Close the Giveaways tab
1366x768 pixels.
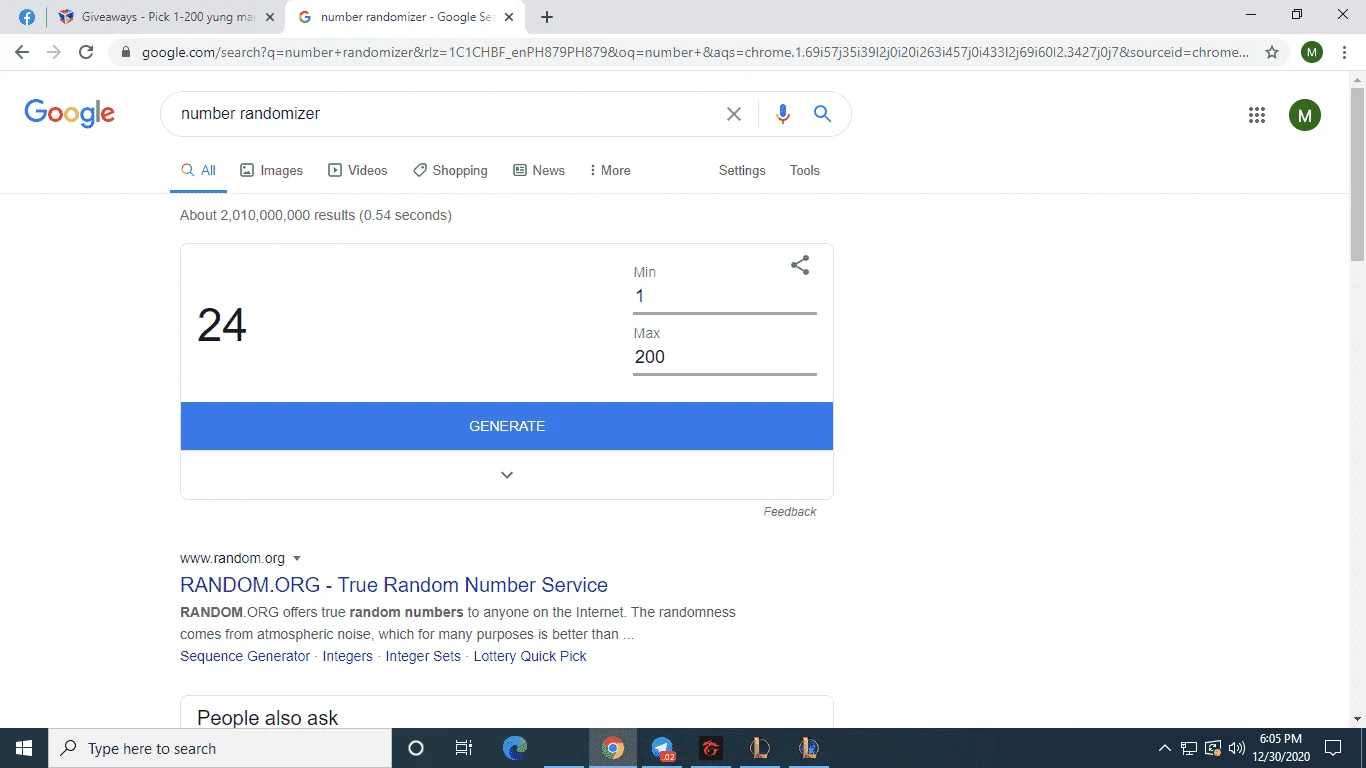pos(269,17)
